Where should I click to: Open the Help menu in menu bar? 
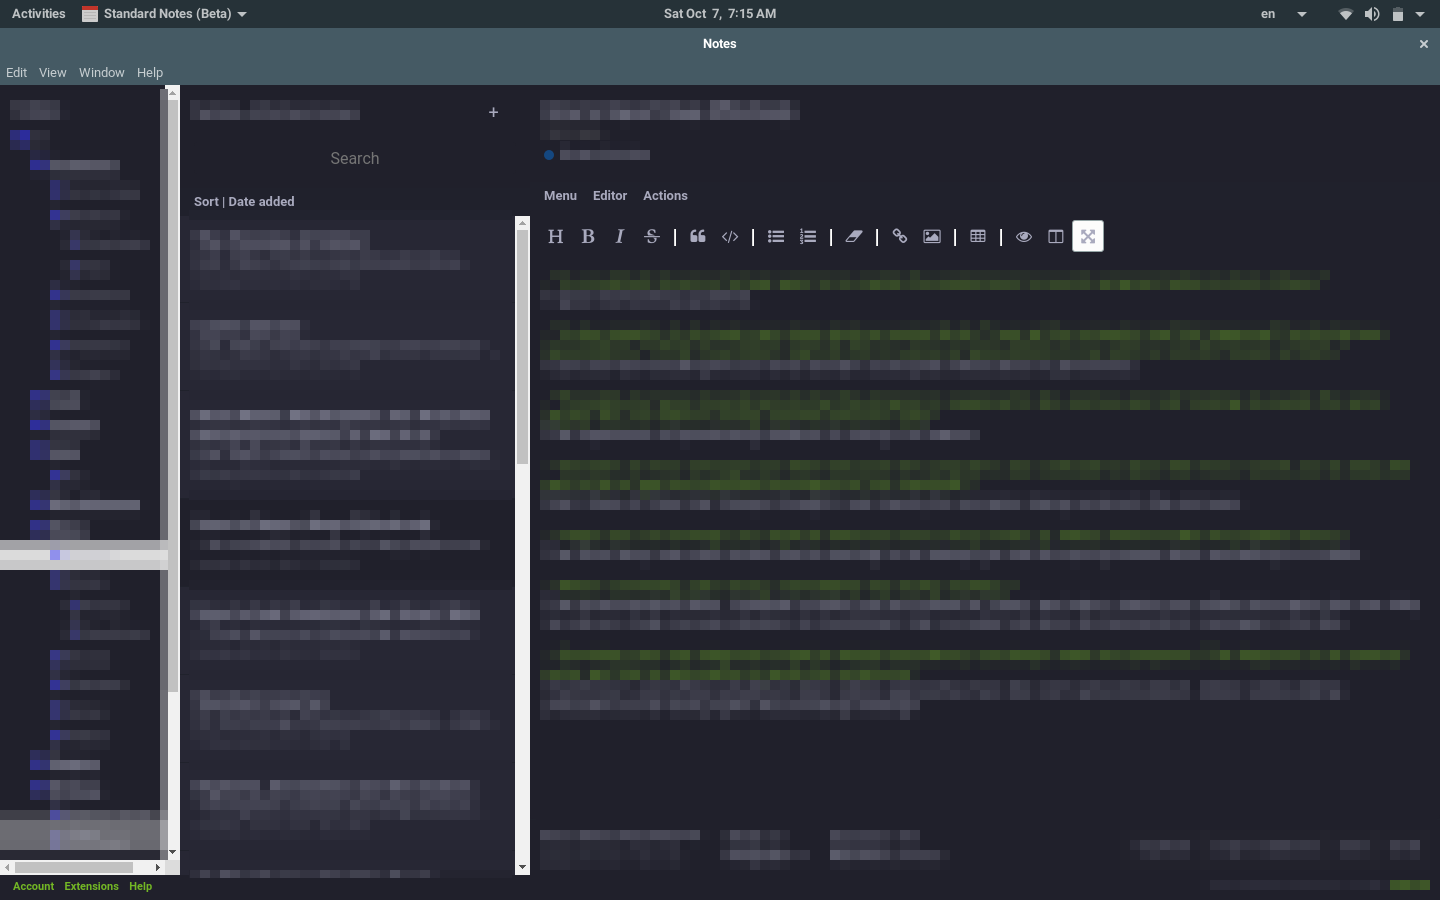pyautogui.click(x=150, y=73)
